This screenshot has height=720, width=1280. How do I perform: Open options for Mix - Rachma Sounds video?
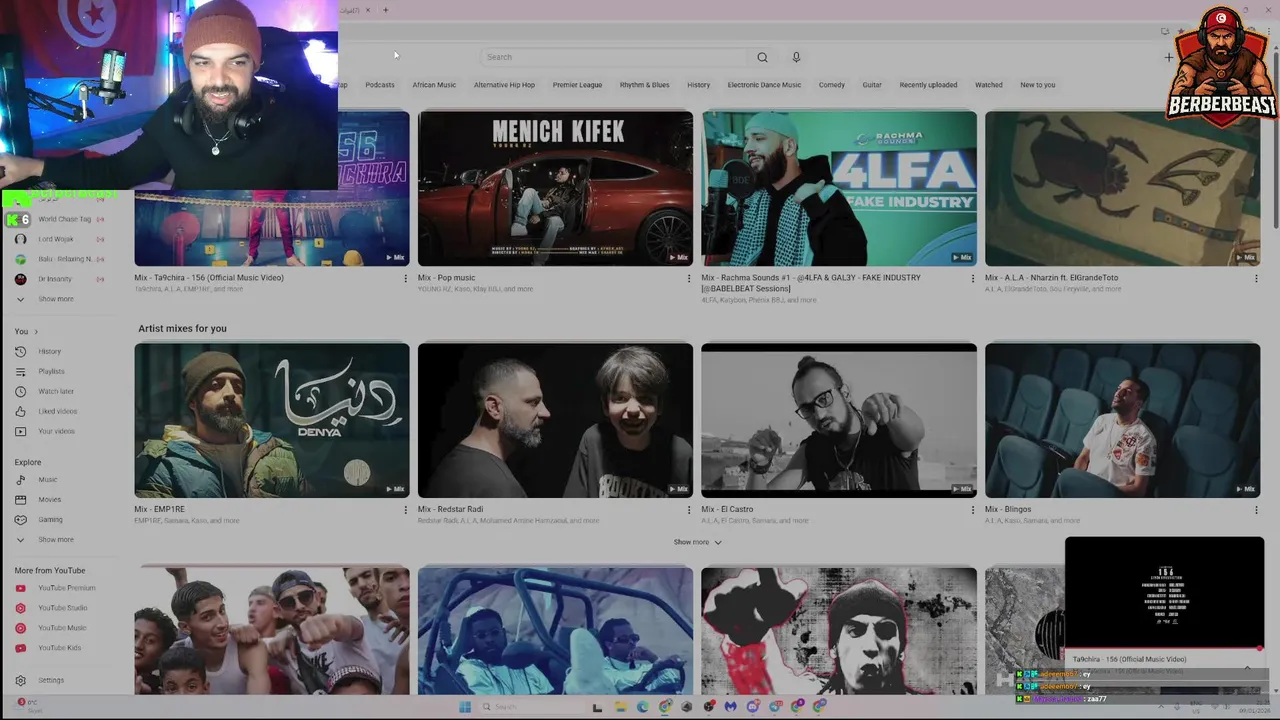point(972,278)
